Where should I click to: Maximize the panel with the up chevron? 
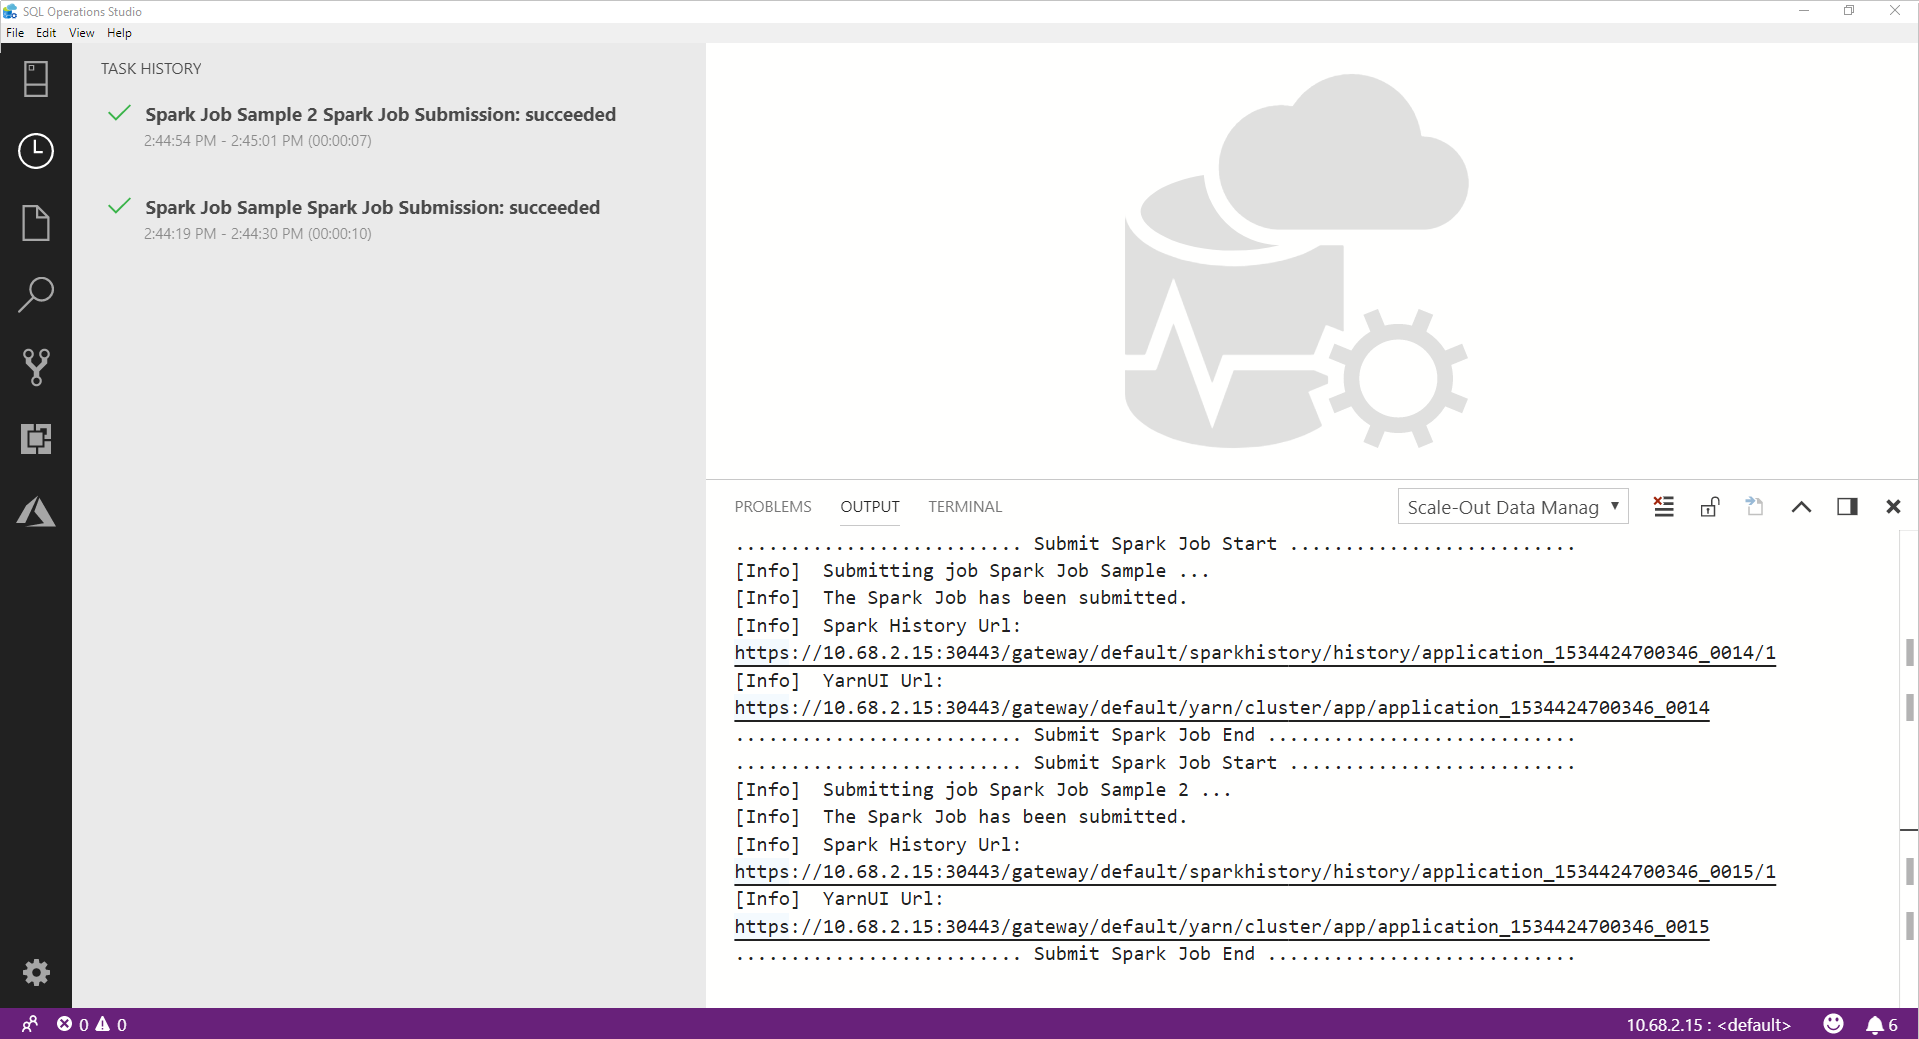click(1801, 507)
